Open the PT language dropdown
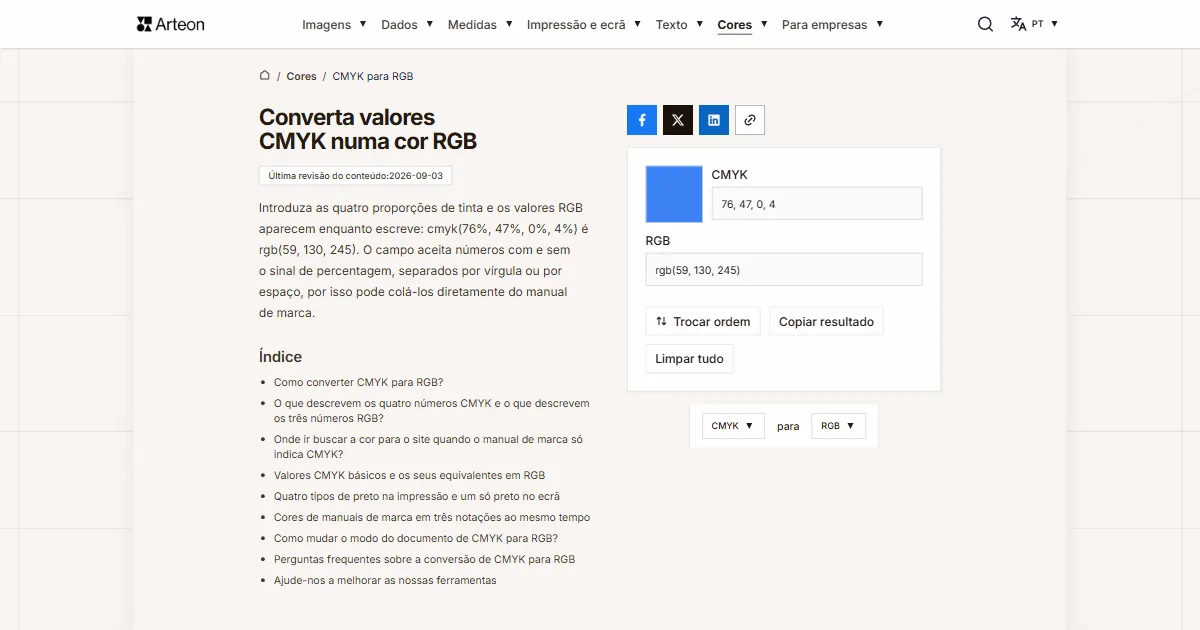This screenshot has width=1200, height=630. pyautogui.click(x=1045, y=24)
